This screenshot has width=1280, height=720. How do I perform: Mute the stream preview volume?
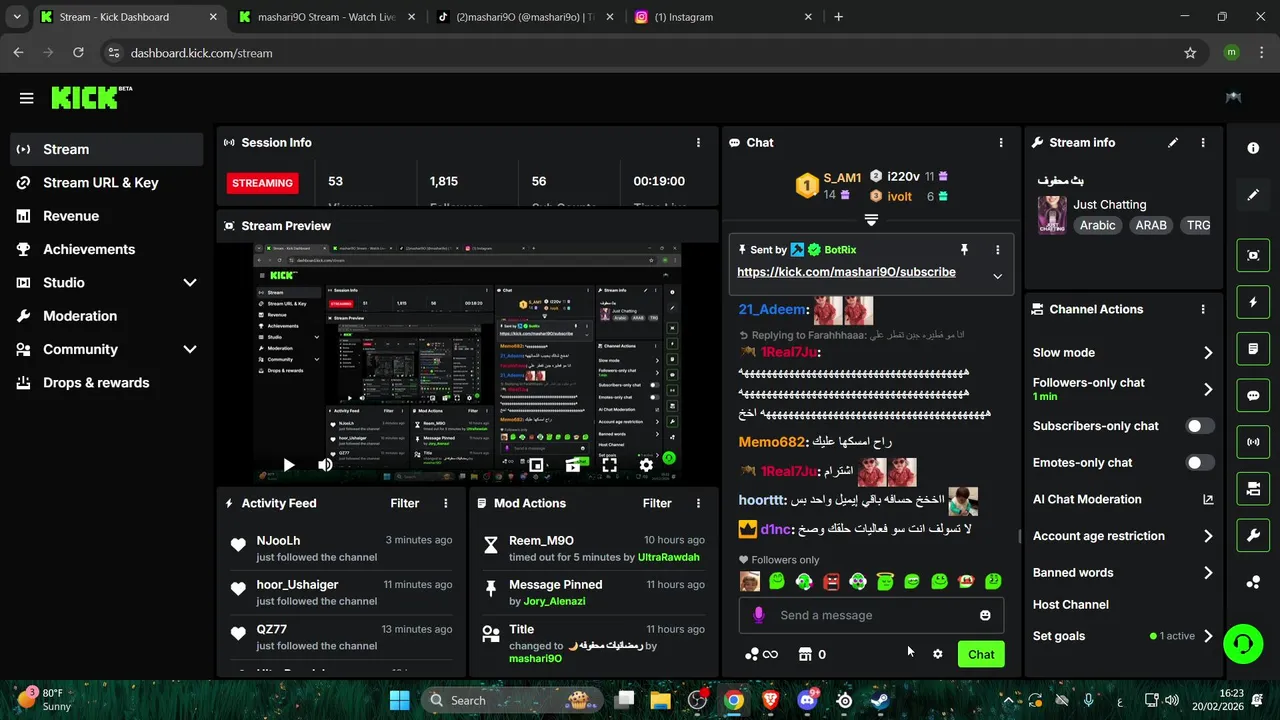pos(325,465)
